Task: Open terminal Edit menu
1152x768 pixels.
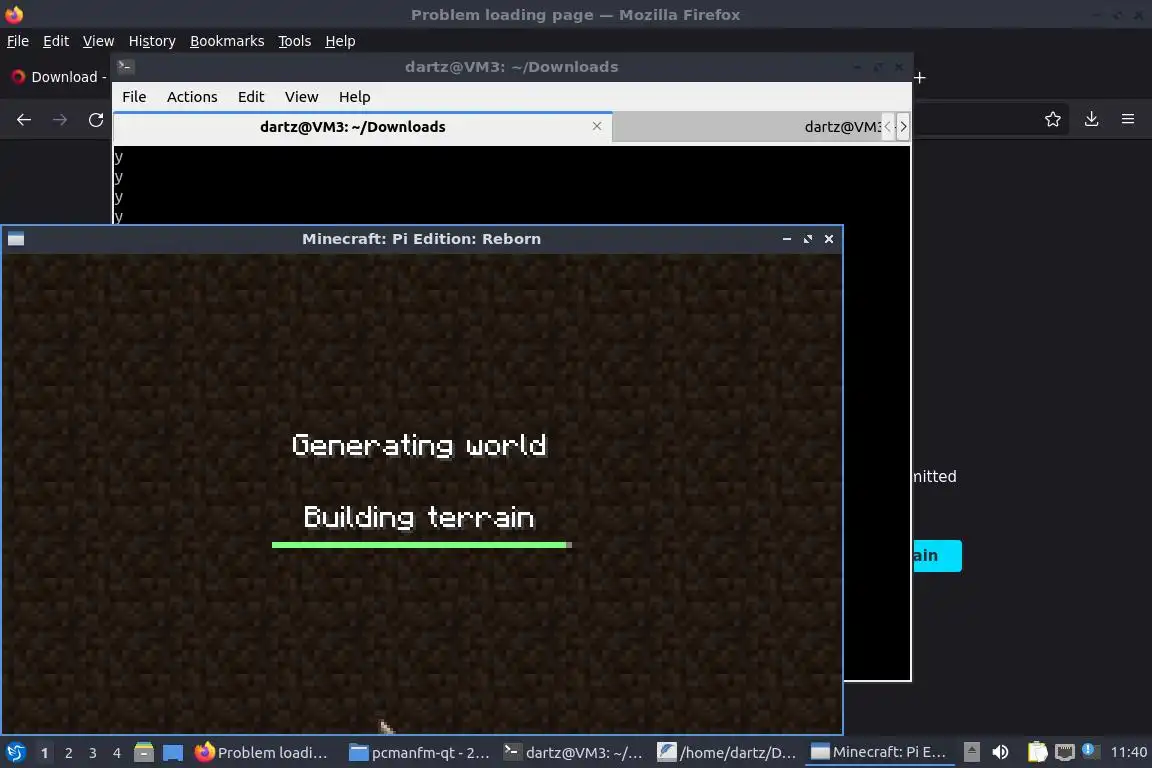Action: [x=251, y=97]
